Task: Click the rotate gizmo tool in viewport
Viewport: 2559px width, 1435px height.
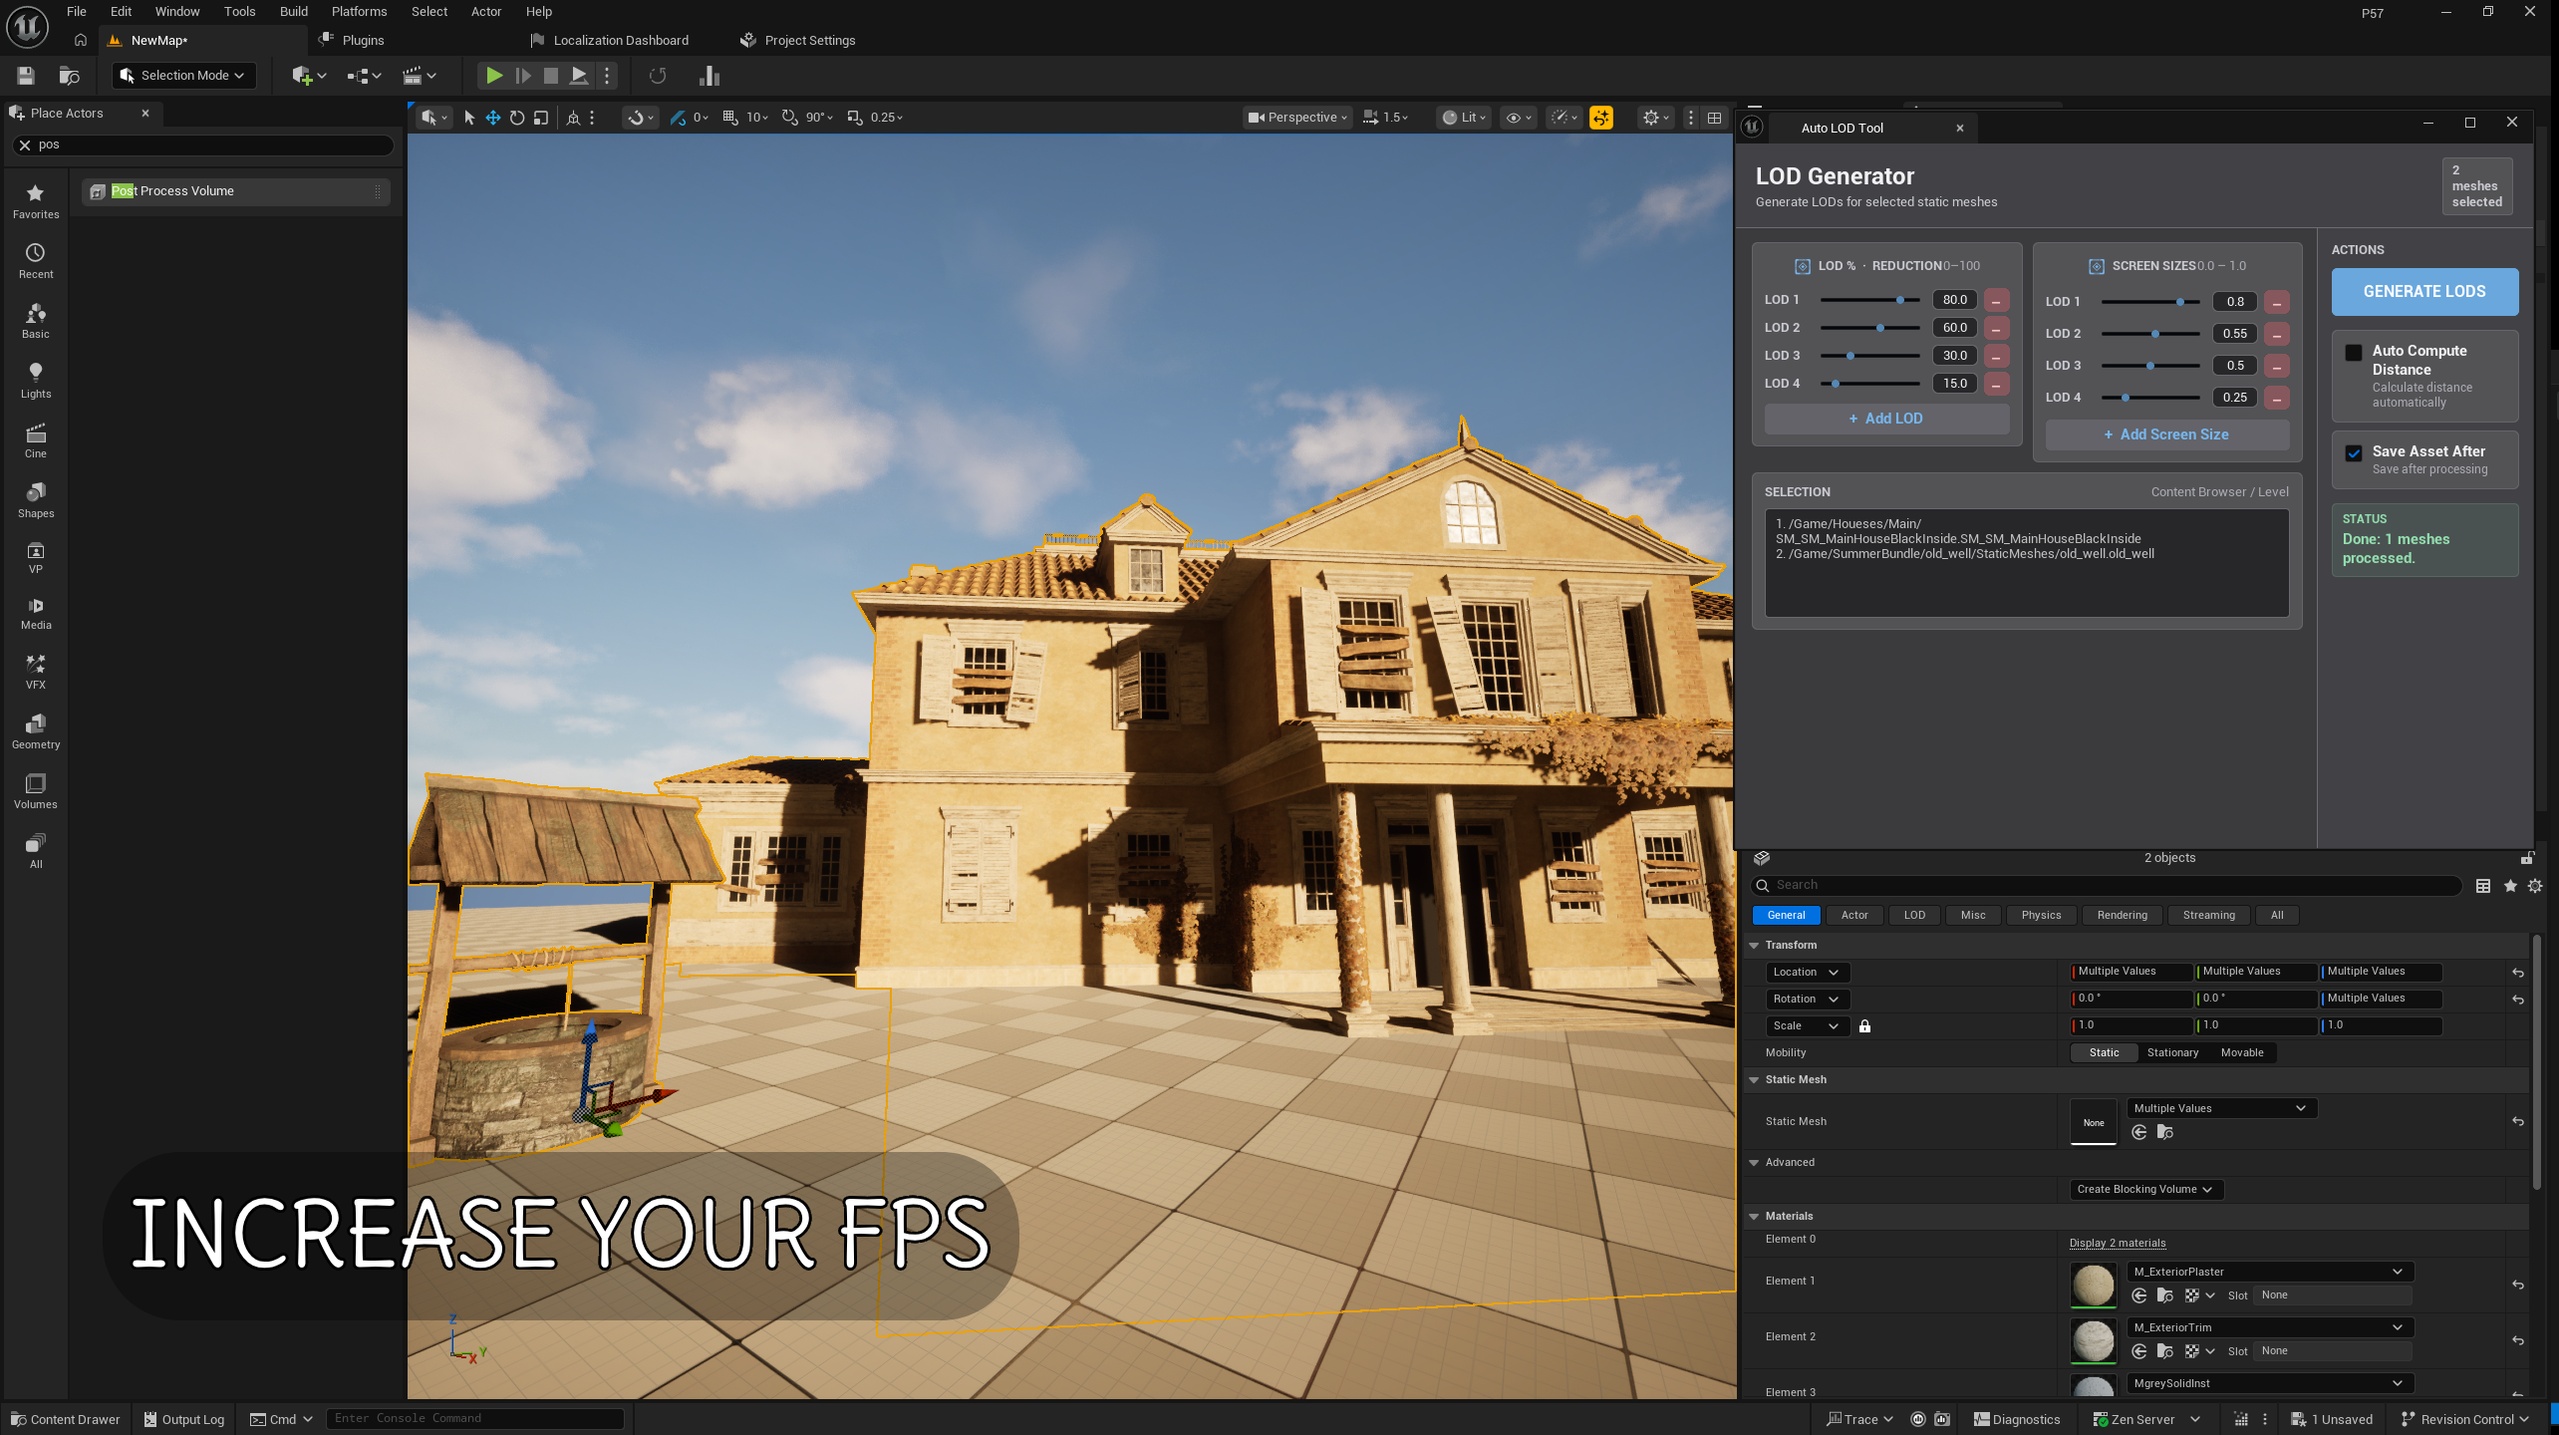Action: 517,118
